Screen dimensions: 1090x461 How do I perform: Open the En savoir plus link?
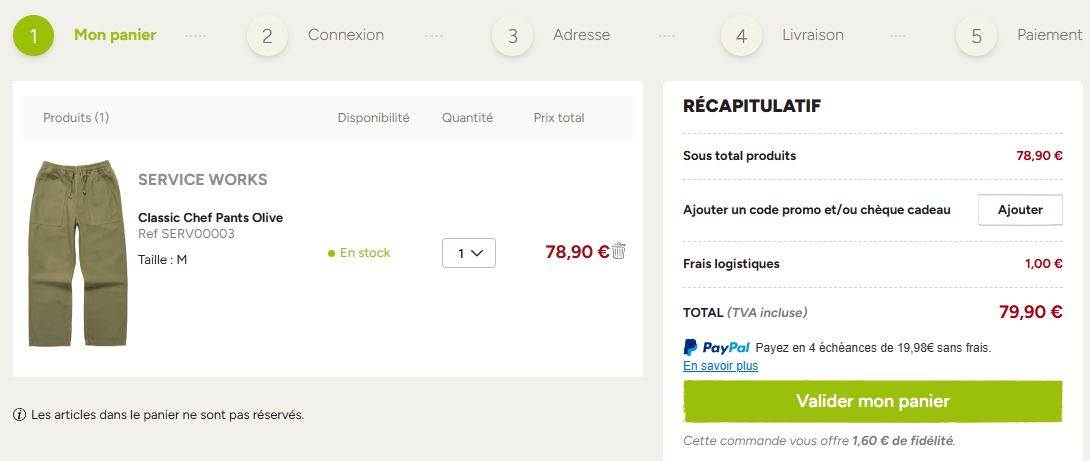pyautogui.click(x=720, y=366)
